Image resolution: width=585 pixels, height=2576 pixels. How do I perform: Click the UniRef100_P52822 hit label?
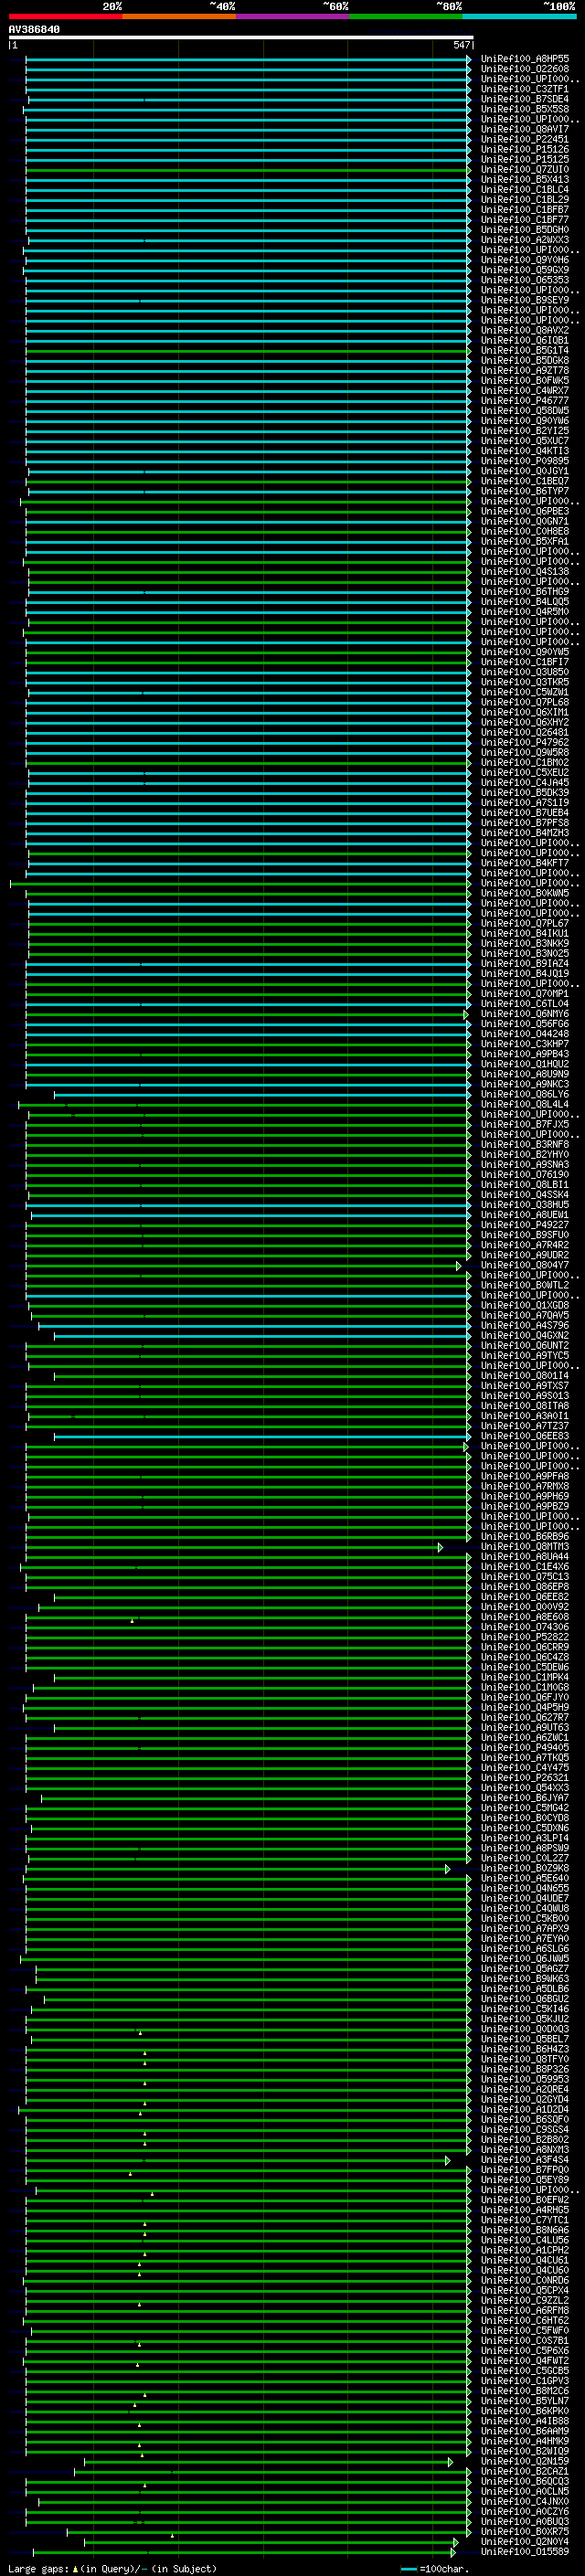525,1637
